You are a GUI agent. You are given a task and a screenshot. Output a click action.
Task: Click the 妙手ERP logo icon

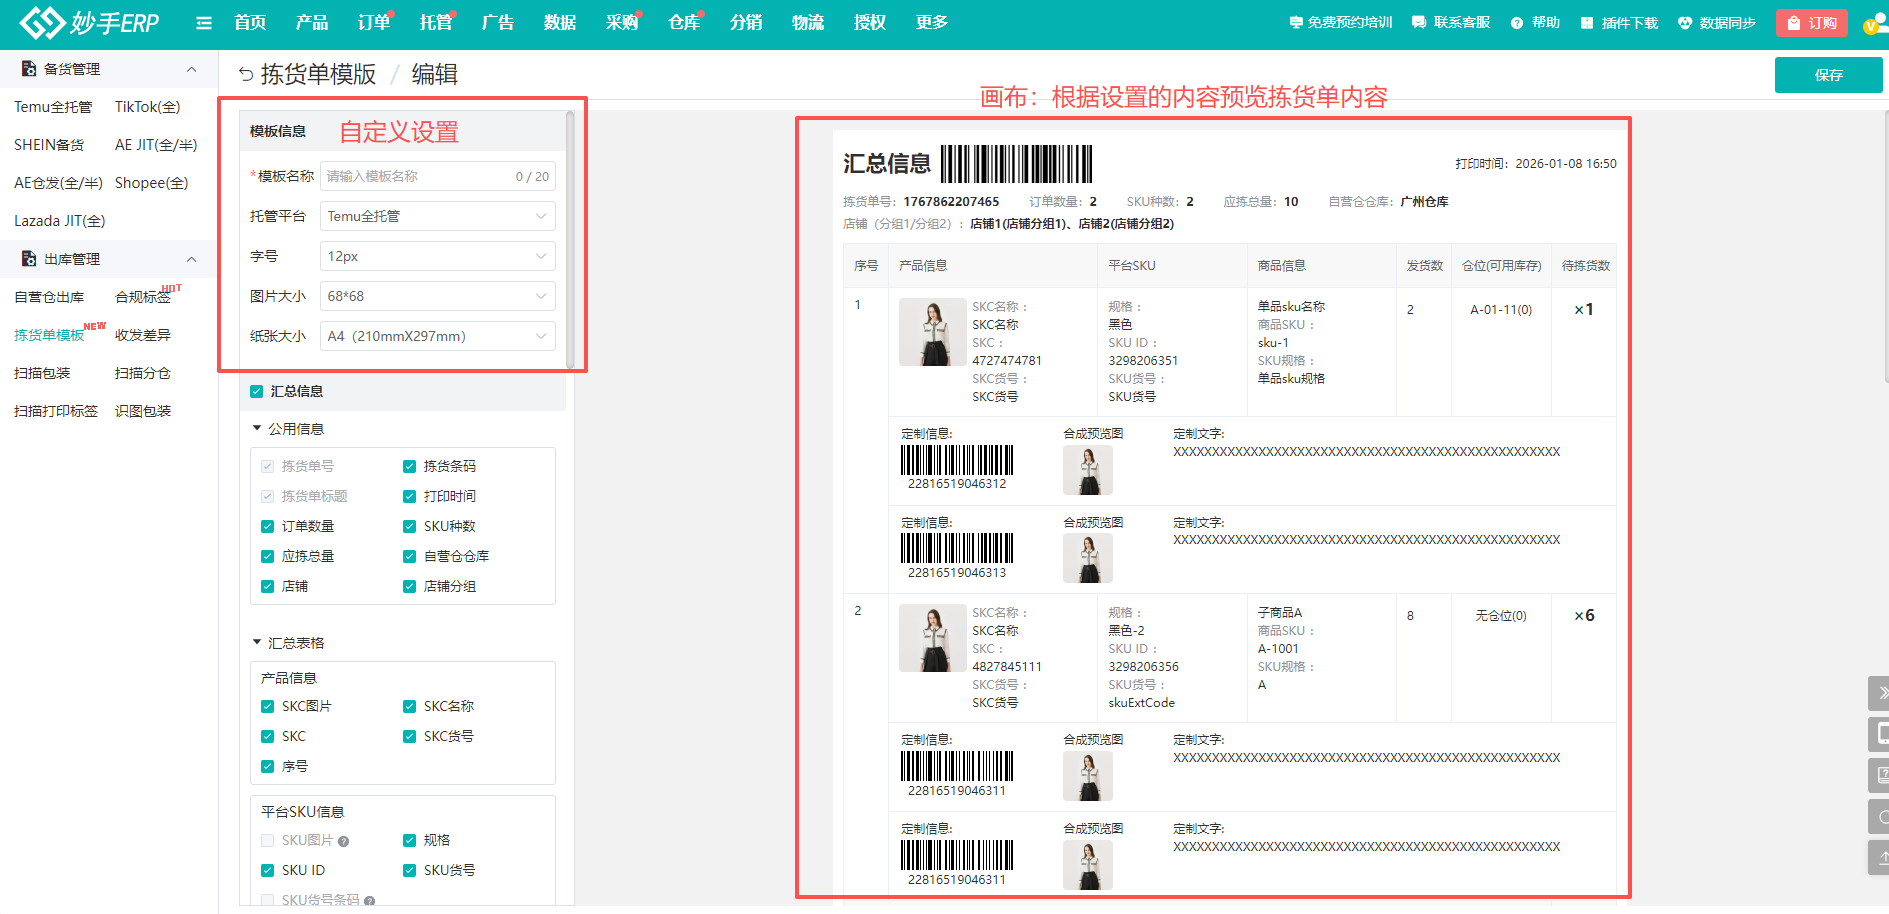point(42,22)
